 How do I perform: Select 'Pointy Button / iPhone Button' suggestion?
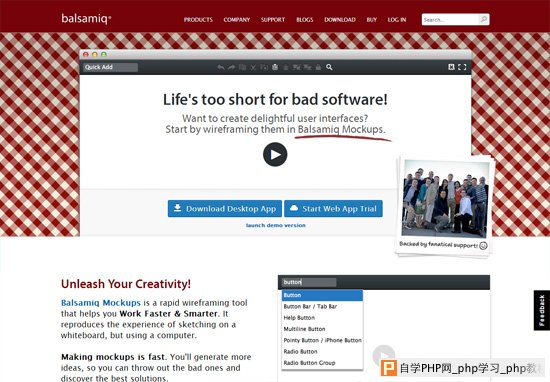click(322, 340)
